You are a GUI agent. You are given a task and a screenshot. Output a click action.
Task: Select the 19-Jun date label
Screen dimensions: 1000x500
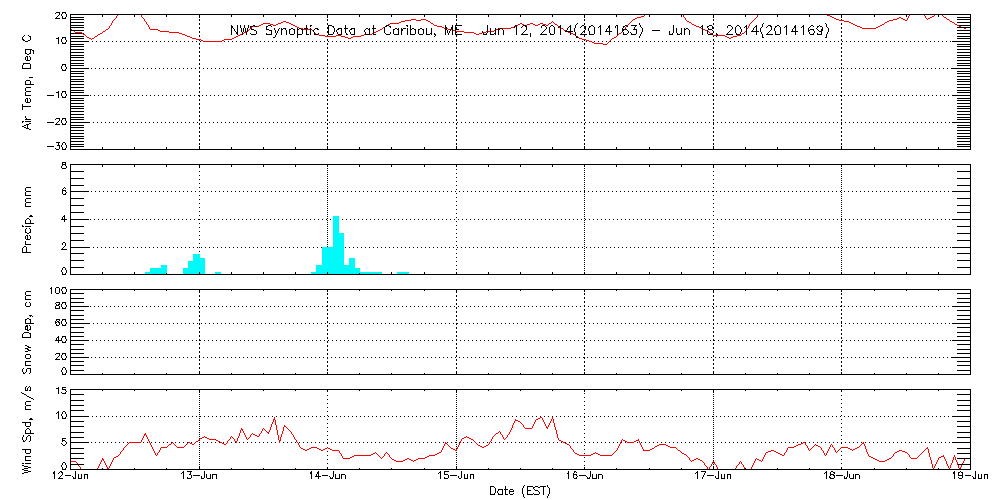pyautogui.click(x=969, y=478)
